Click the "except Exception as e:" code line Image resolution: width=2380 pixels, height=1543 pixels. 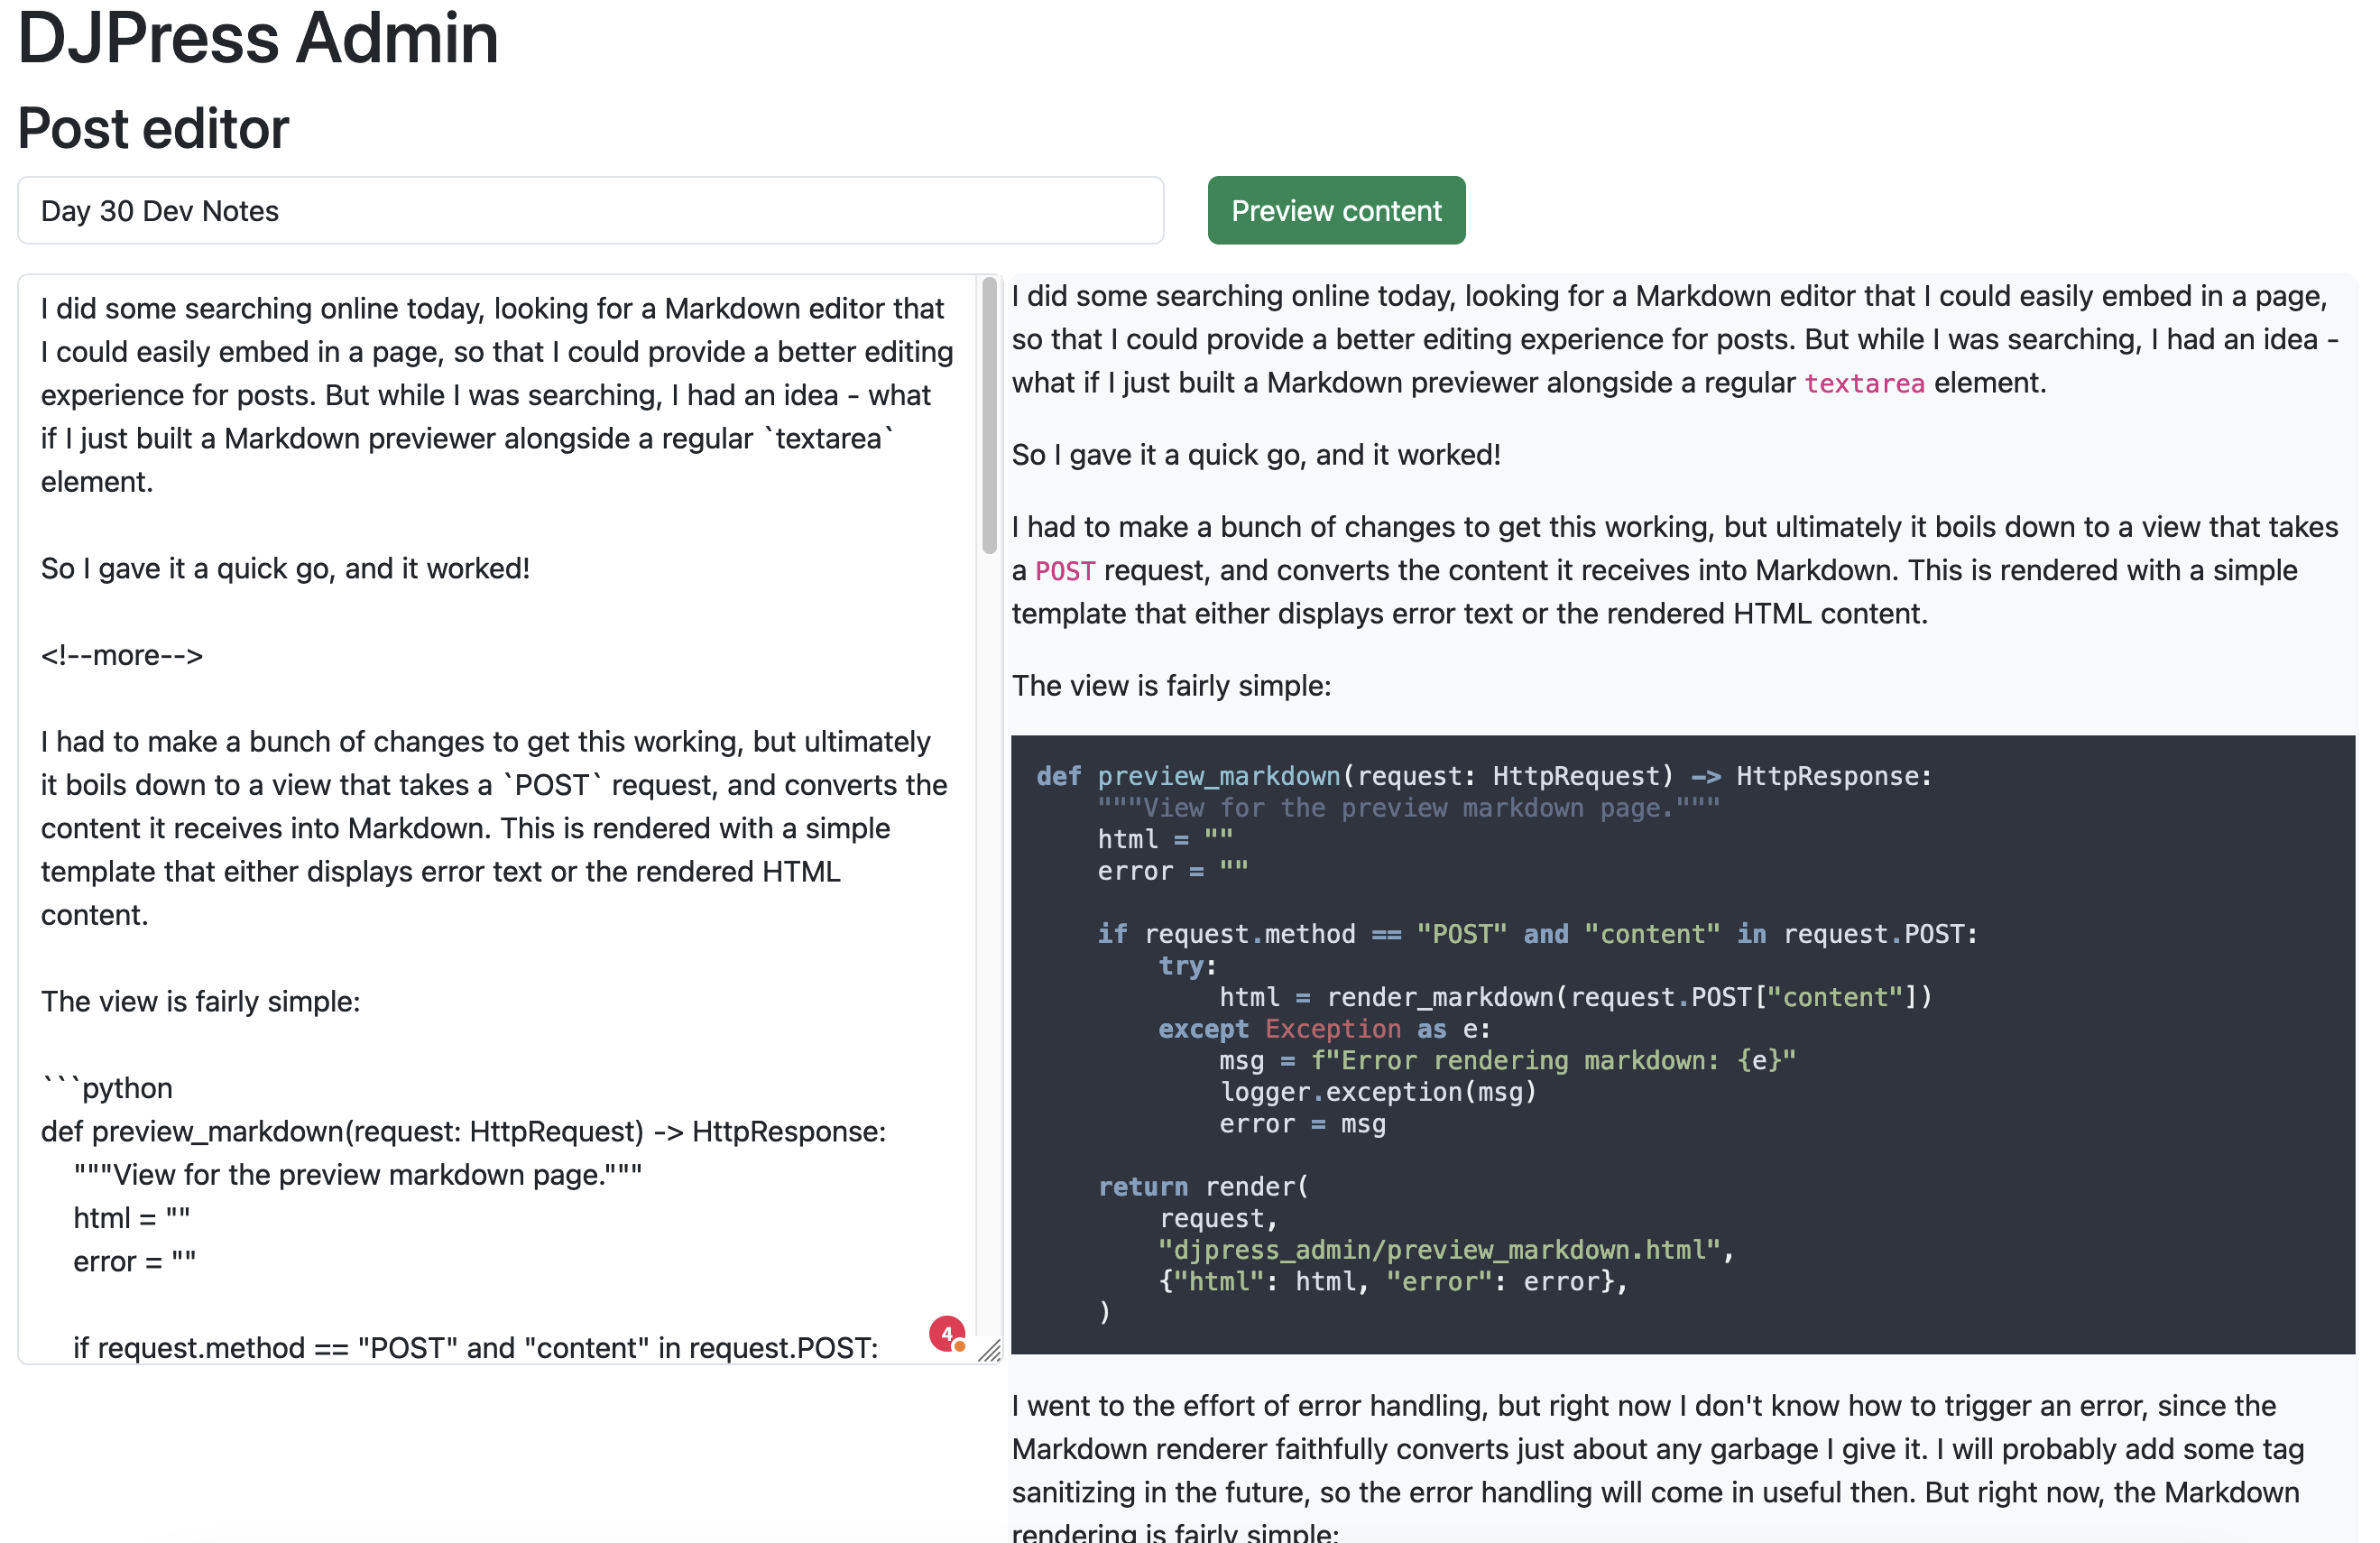[1324, 1029]
